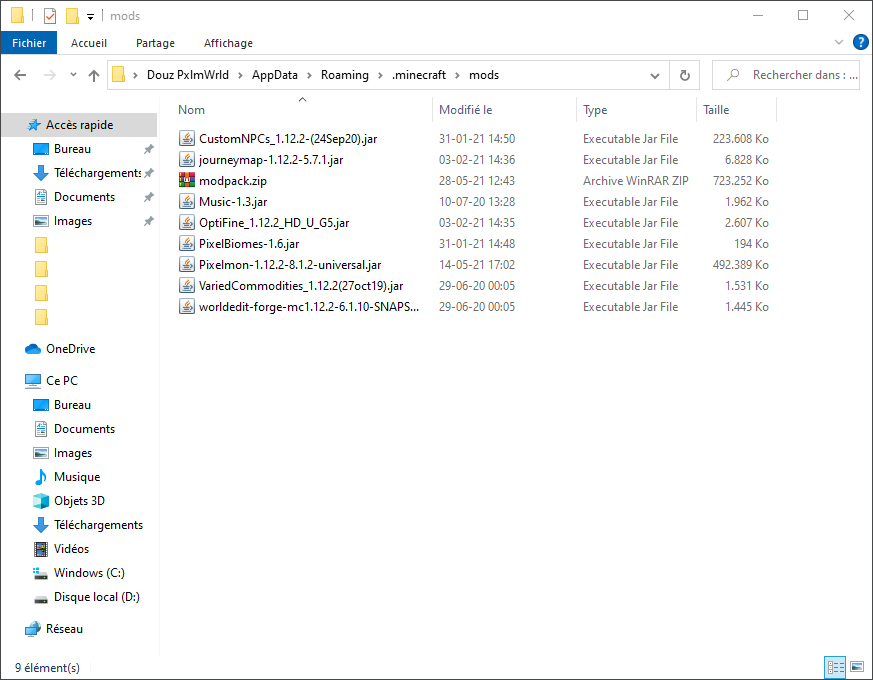This screenshot has height=680, width=873.
Task: Click size value 723.252 Ko
Action: click(740, 180)
